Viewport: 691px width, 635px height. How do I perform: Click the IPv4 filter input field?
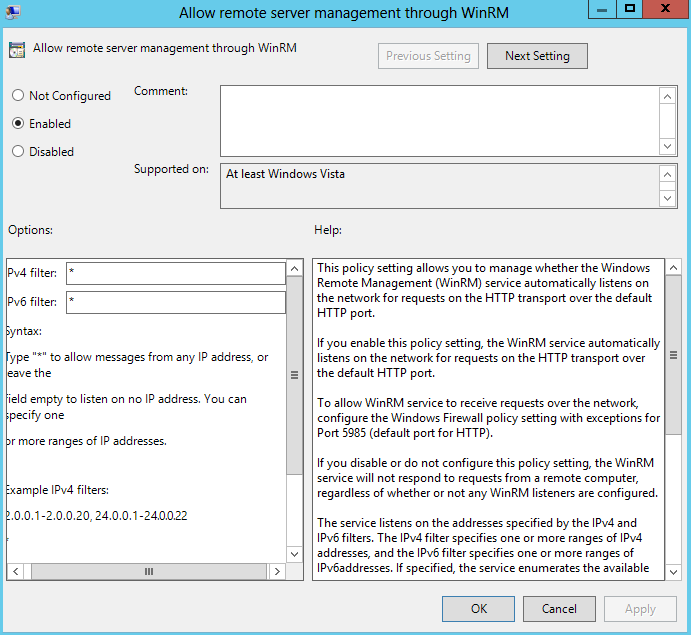(x=176, y=274)
